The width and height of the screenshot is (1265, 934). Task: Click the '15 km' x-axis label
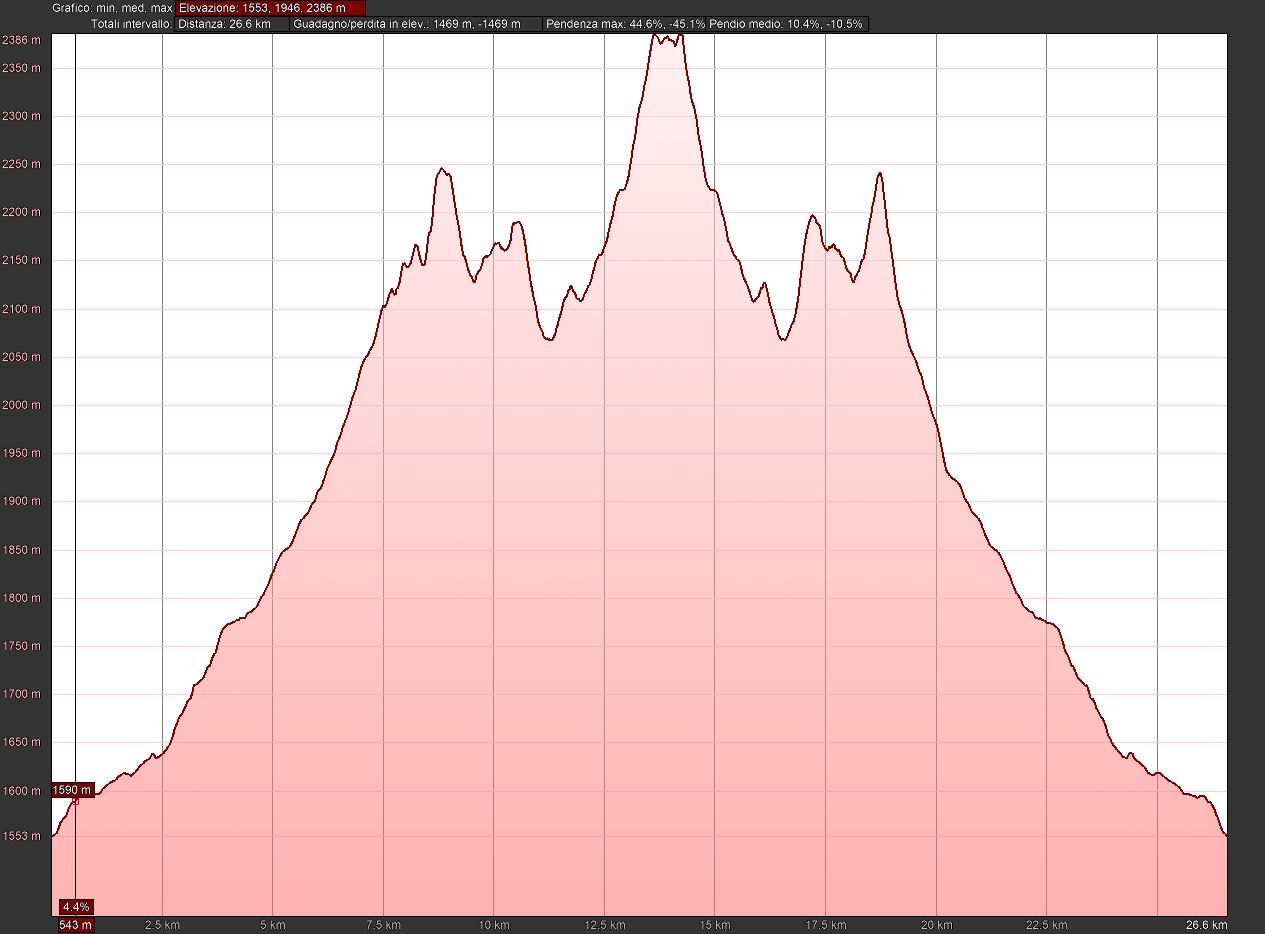point(715,925)
